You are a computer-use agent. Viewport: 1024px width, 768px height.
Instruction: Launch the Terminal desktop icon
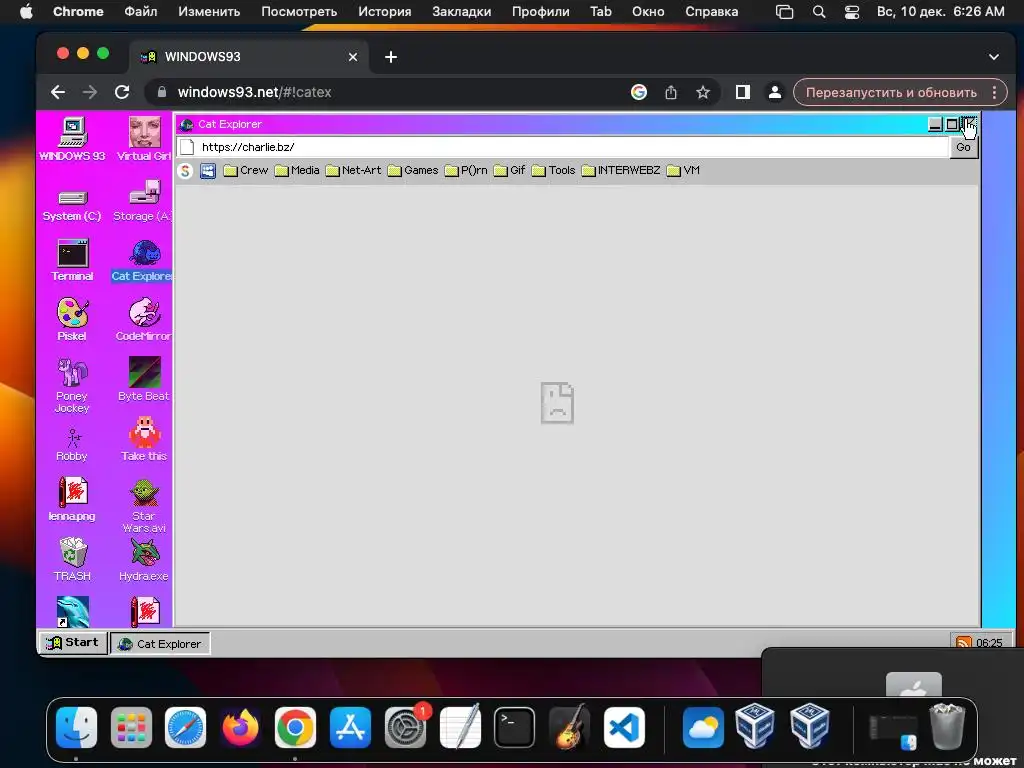(72, 260)
